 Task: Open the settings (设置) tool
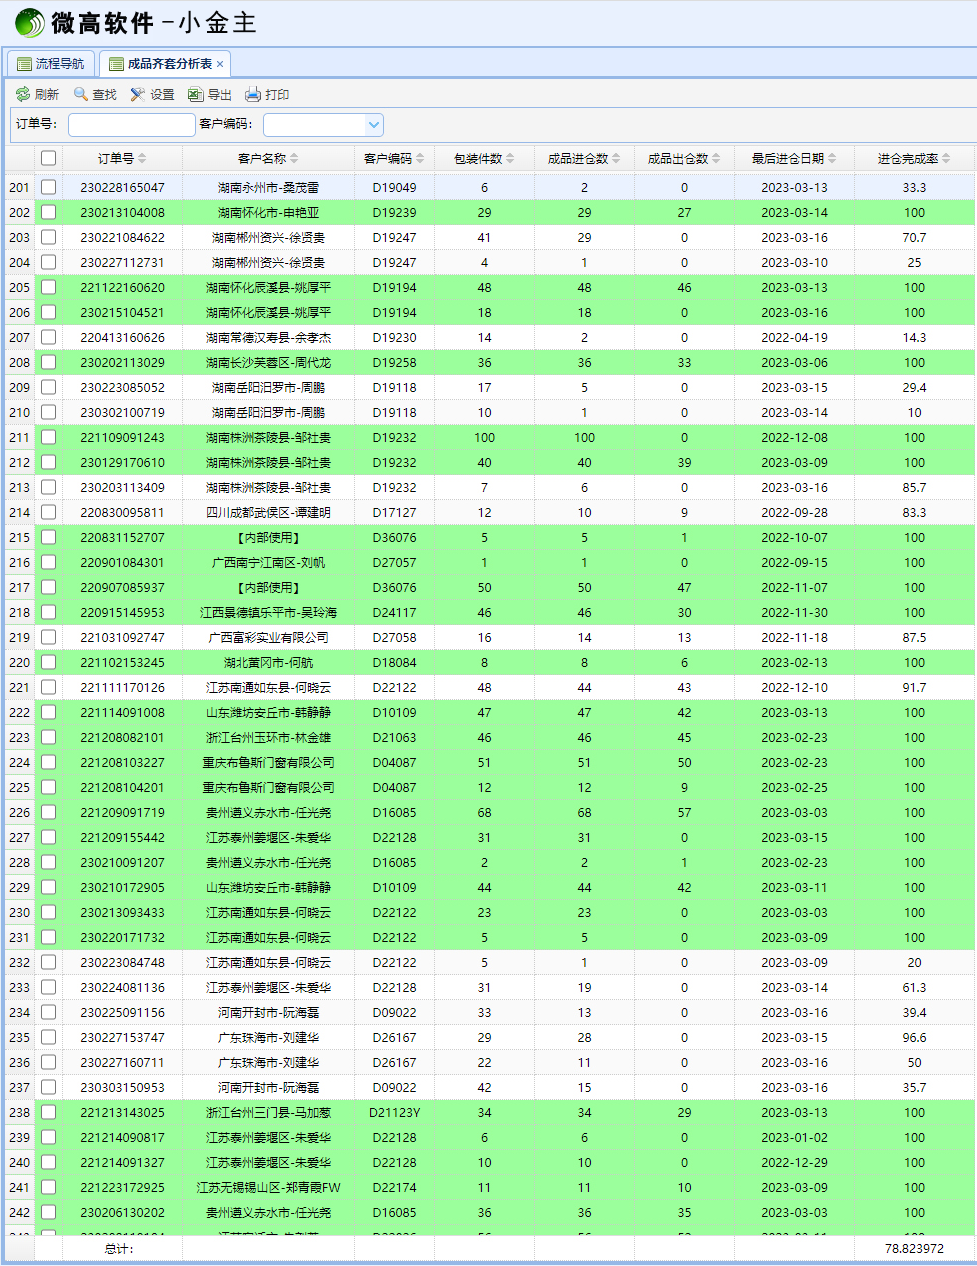pyautogui.click(x=138, y=94)
